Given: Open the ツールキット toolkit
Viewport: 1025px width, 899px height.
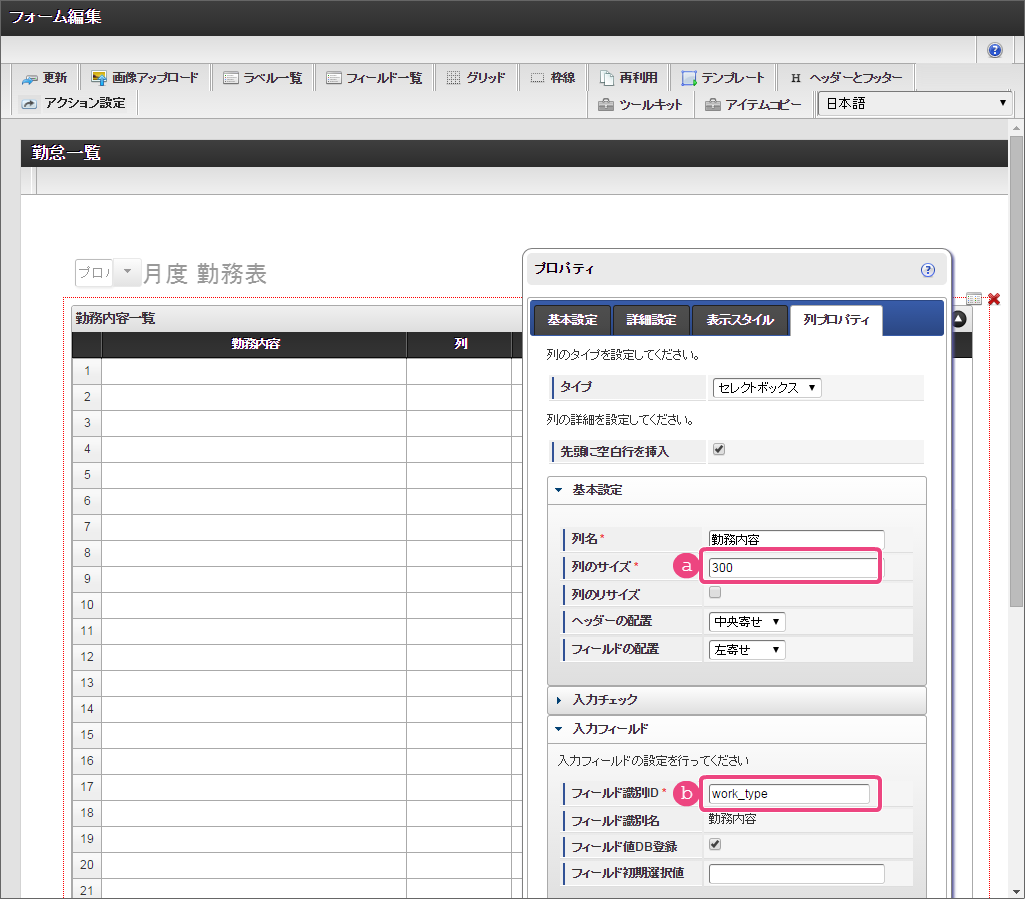Looking at the screenshot, I should coord(640,104).
